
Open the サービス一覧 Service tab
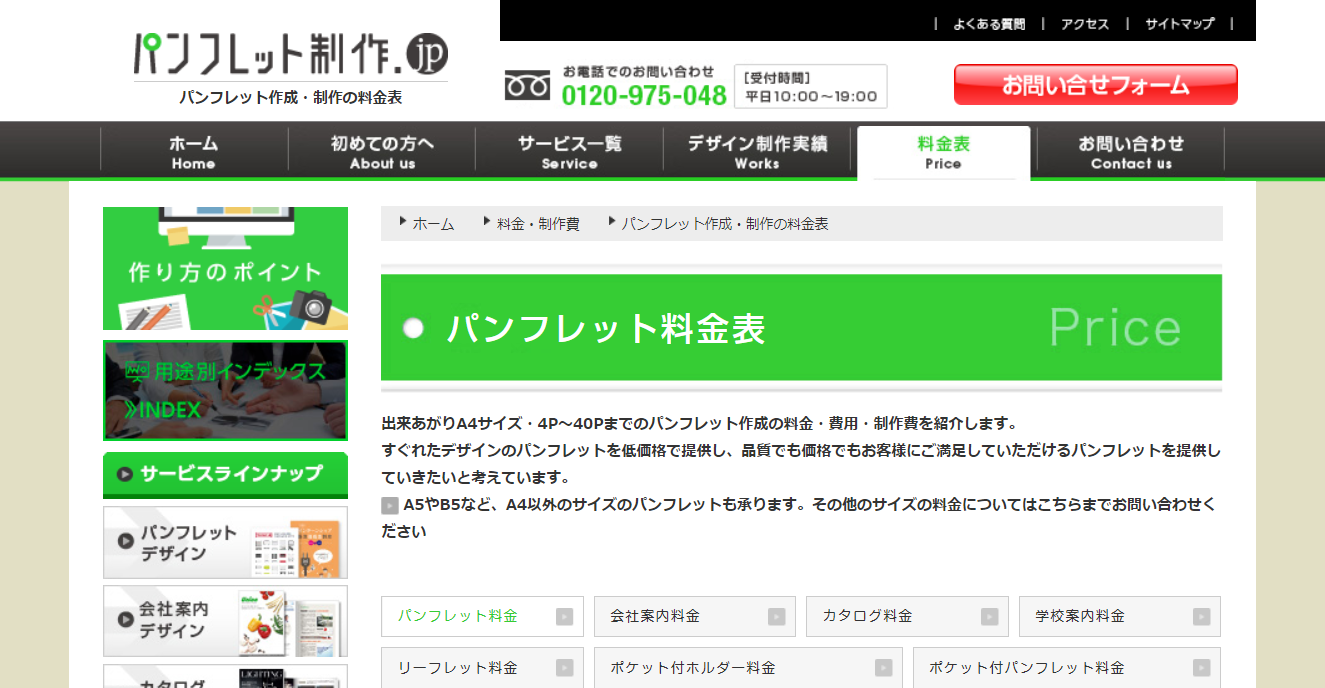[x=569, y=151]
